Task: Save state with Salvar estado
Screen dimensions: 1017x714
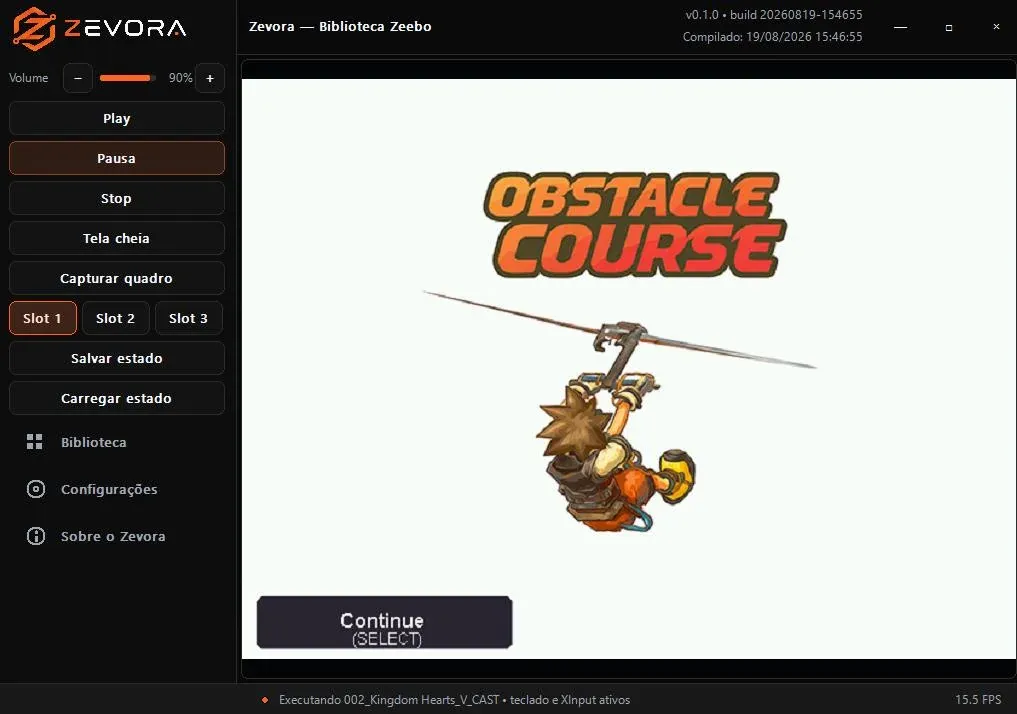Action: pyautogui.click(x=117, y=358)
